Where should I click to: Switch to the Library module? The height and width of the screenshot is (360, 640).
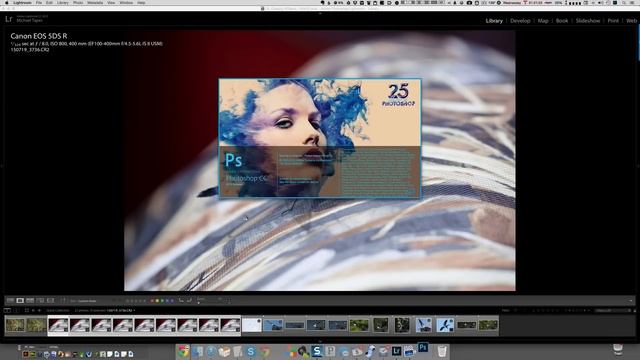[494, 20]
